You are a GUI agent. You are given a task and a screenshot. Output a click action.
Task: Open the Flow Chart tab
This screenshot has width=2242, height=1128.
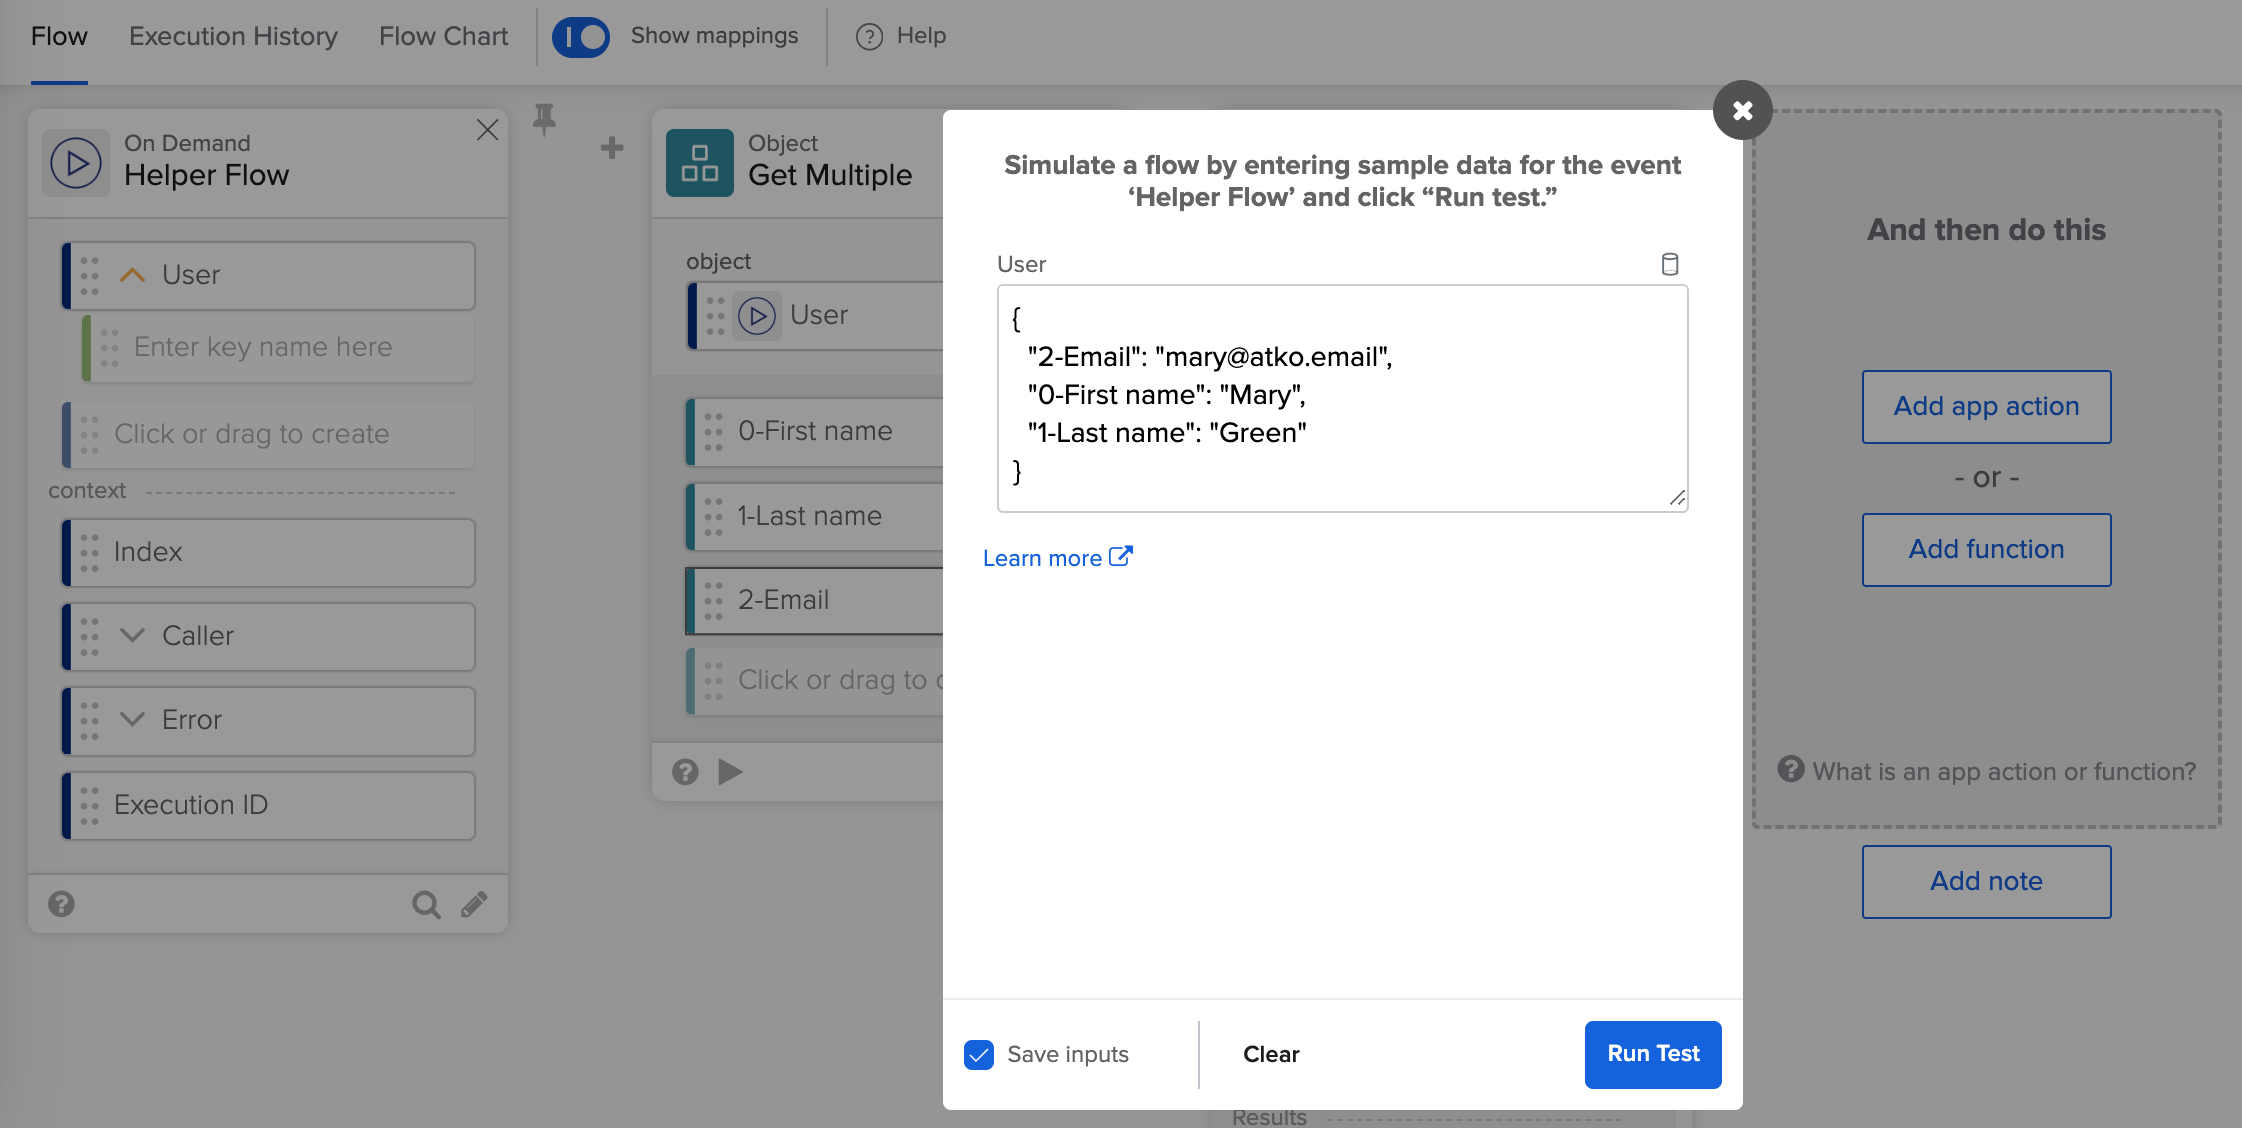click(x=443, y=37)
